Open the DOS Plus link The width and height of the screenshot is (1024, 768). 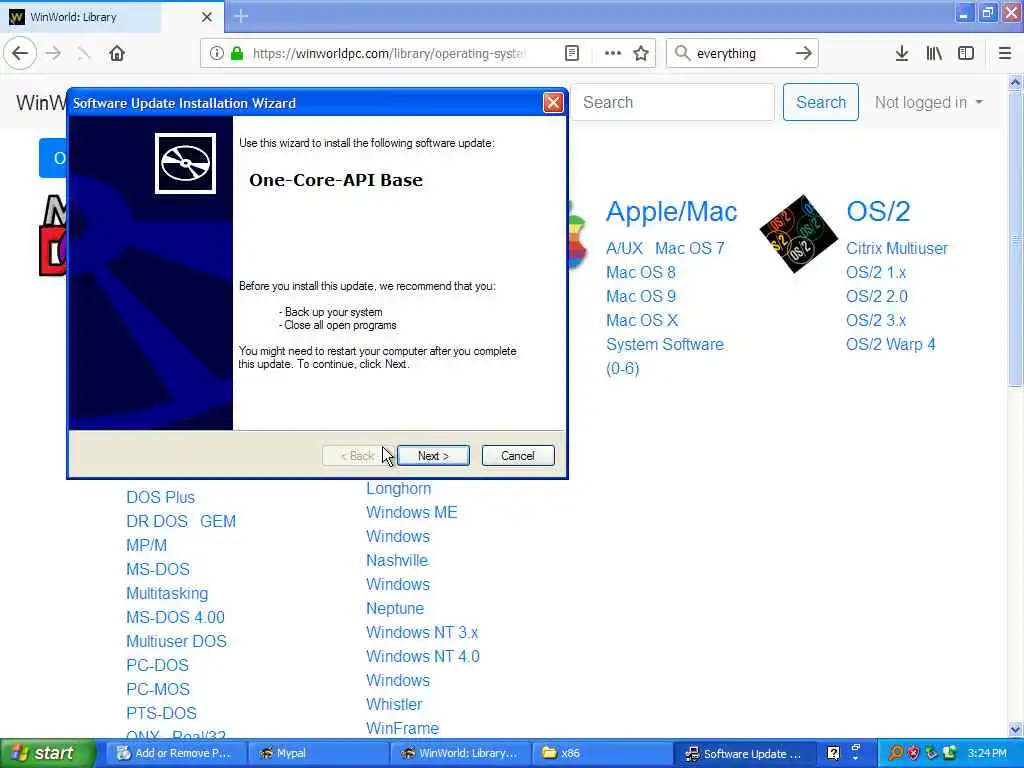click(160, 497)
